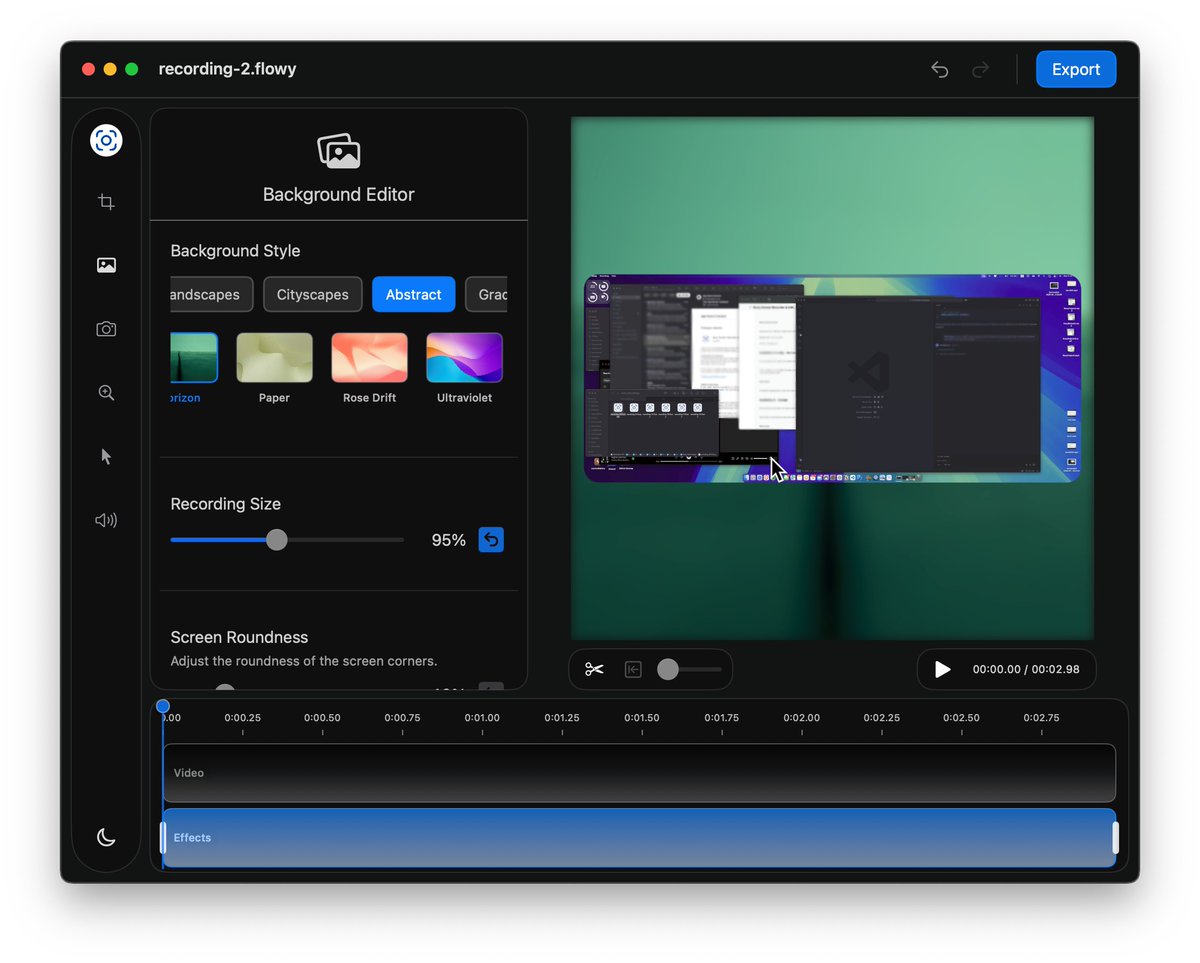
Task: Open the Flowy recording logo icon in sidebar
Action: point(106,140)
